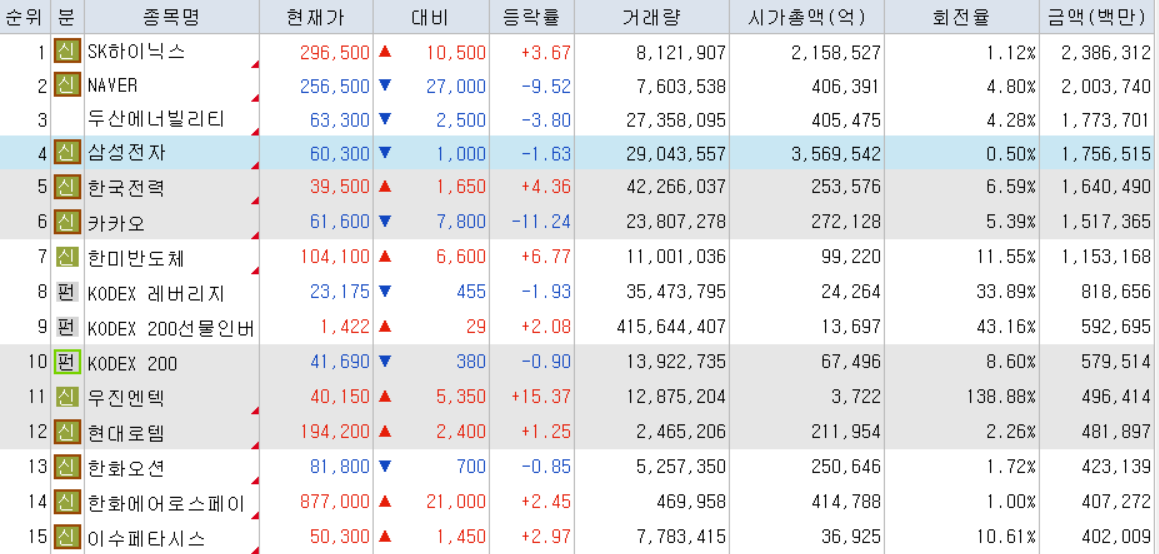Click the 신 badge for 삼성전자
The image size is (1159, 554).
67,154
